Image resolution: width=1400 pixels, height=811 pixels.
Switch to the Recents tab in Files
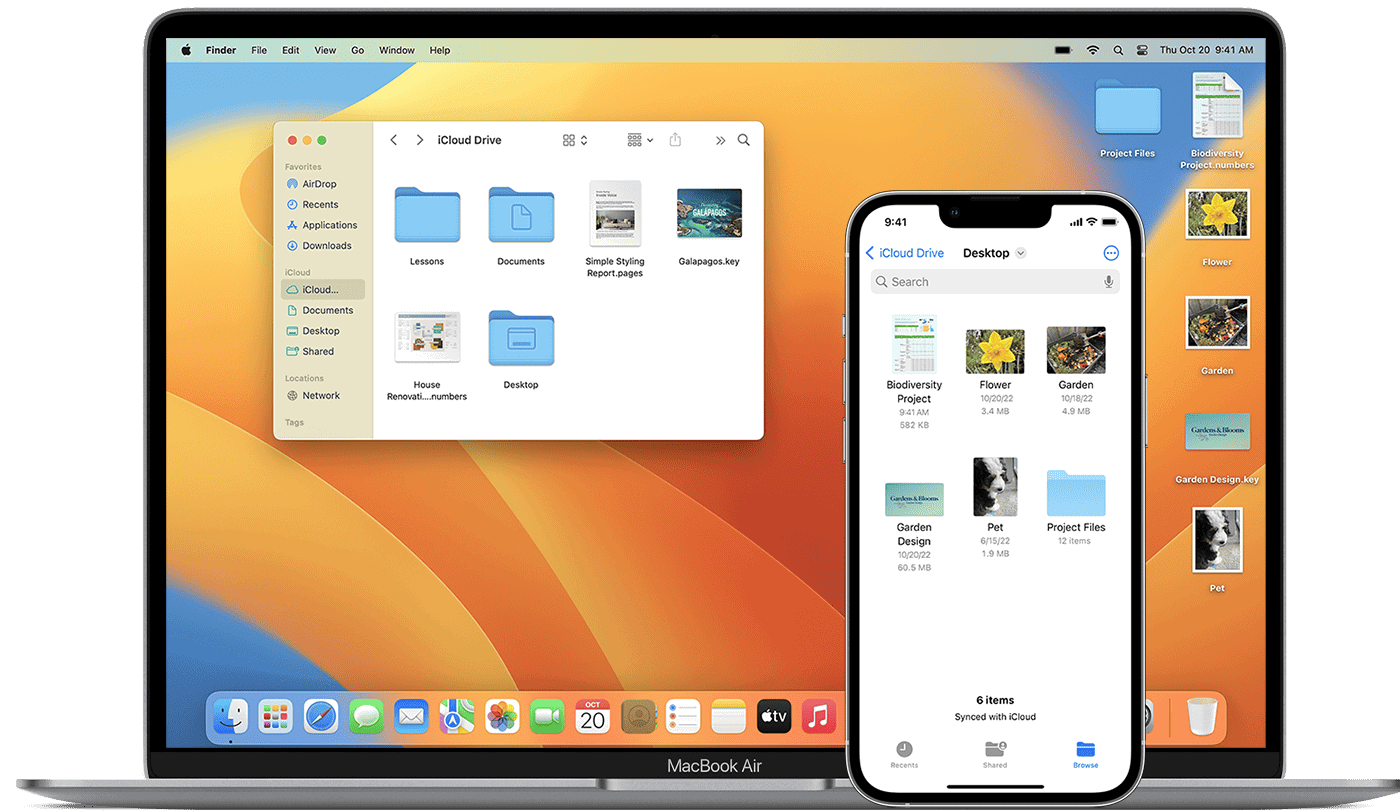coord(904,755)
